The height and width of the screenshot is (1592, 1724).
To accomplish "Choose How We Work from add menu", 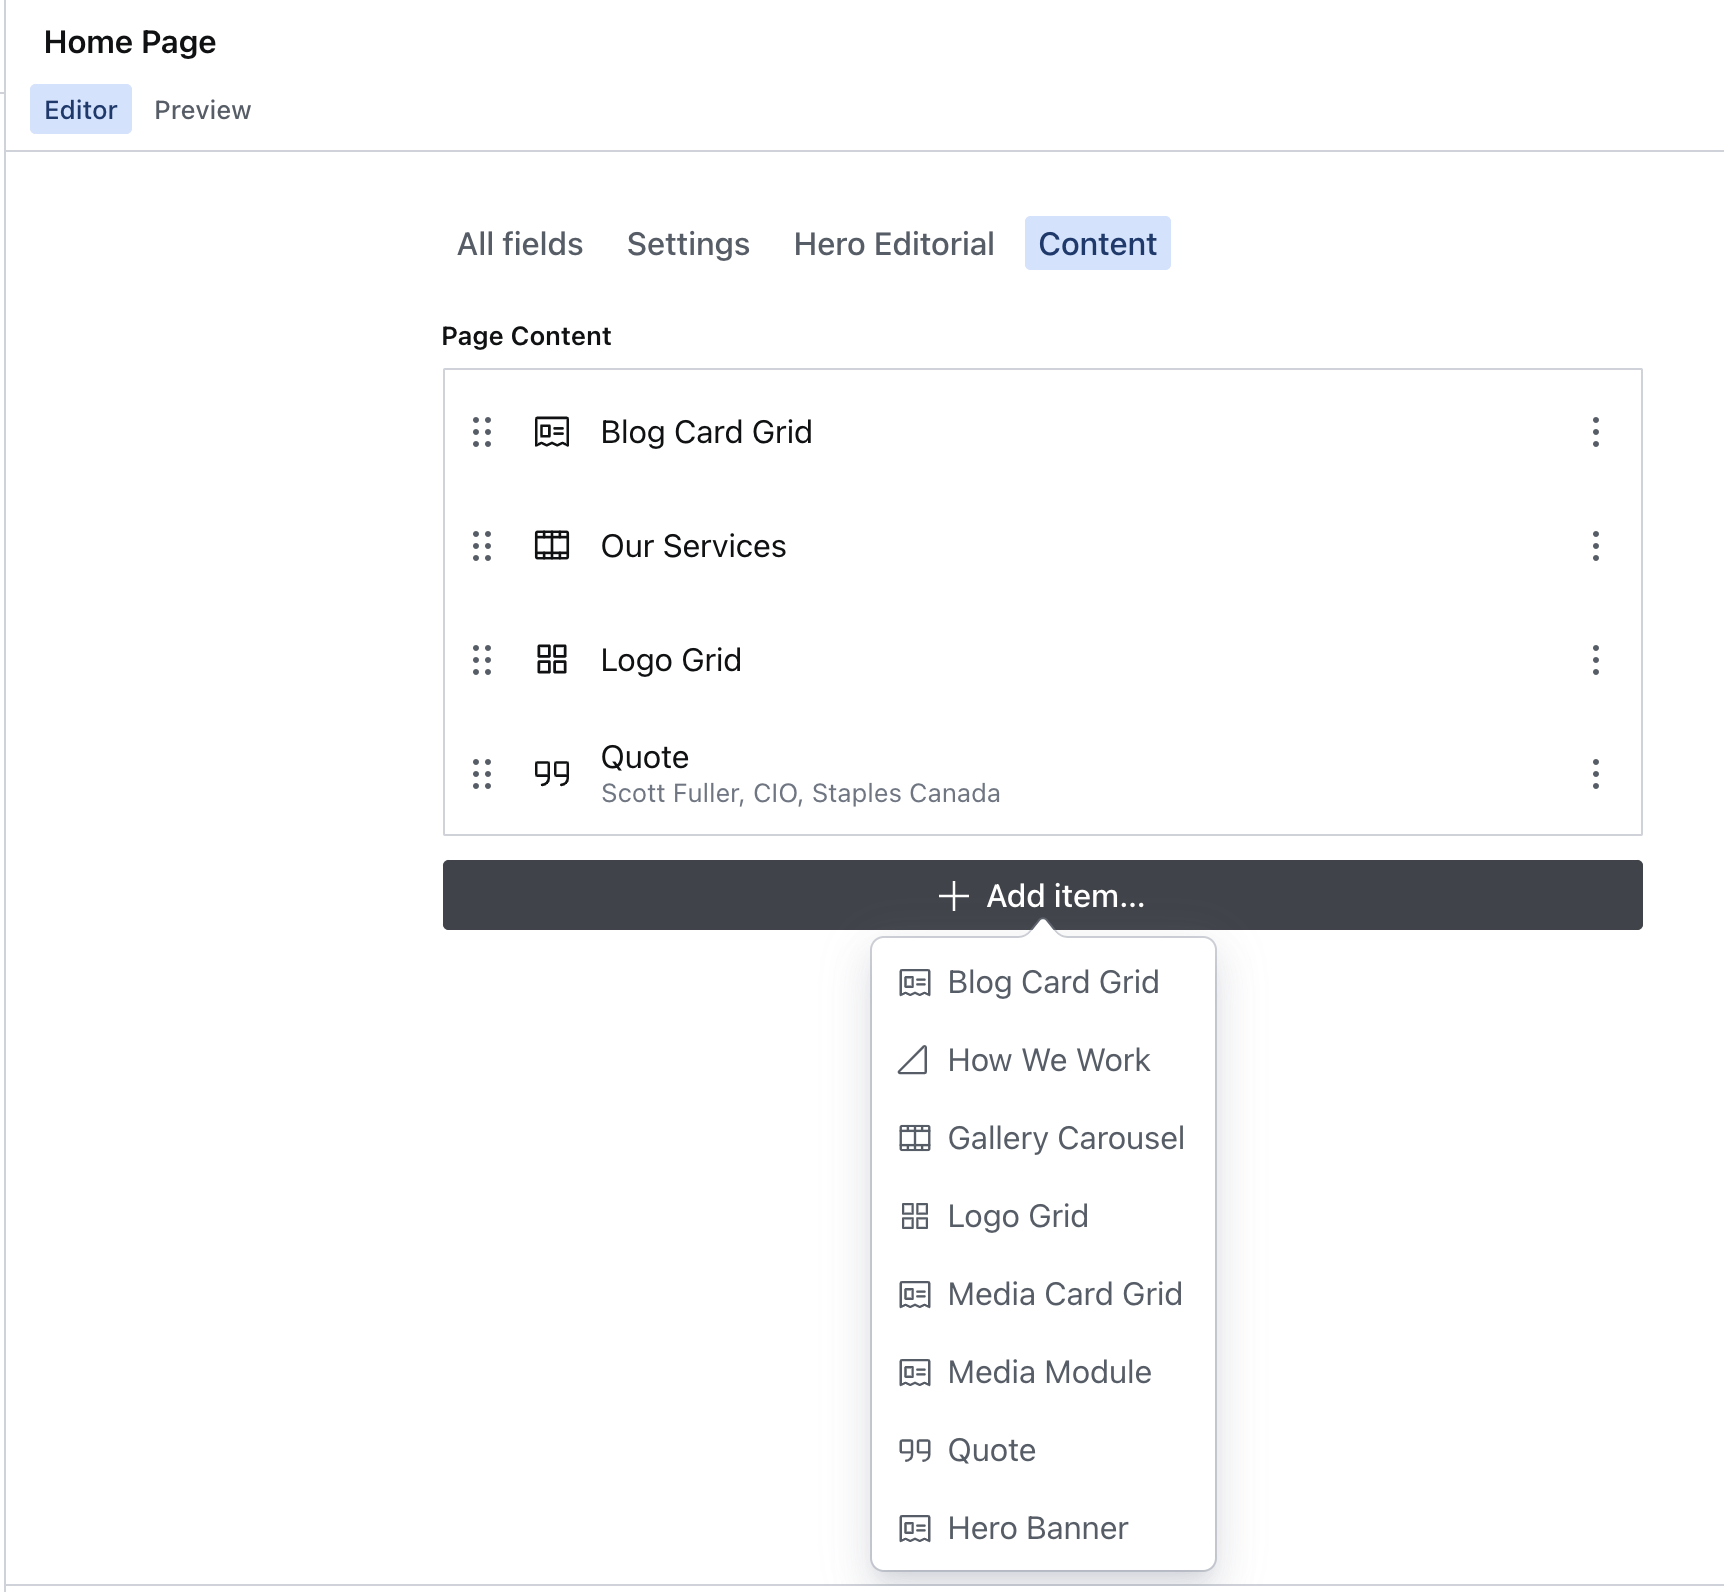I will coord(1047,1060).
